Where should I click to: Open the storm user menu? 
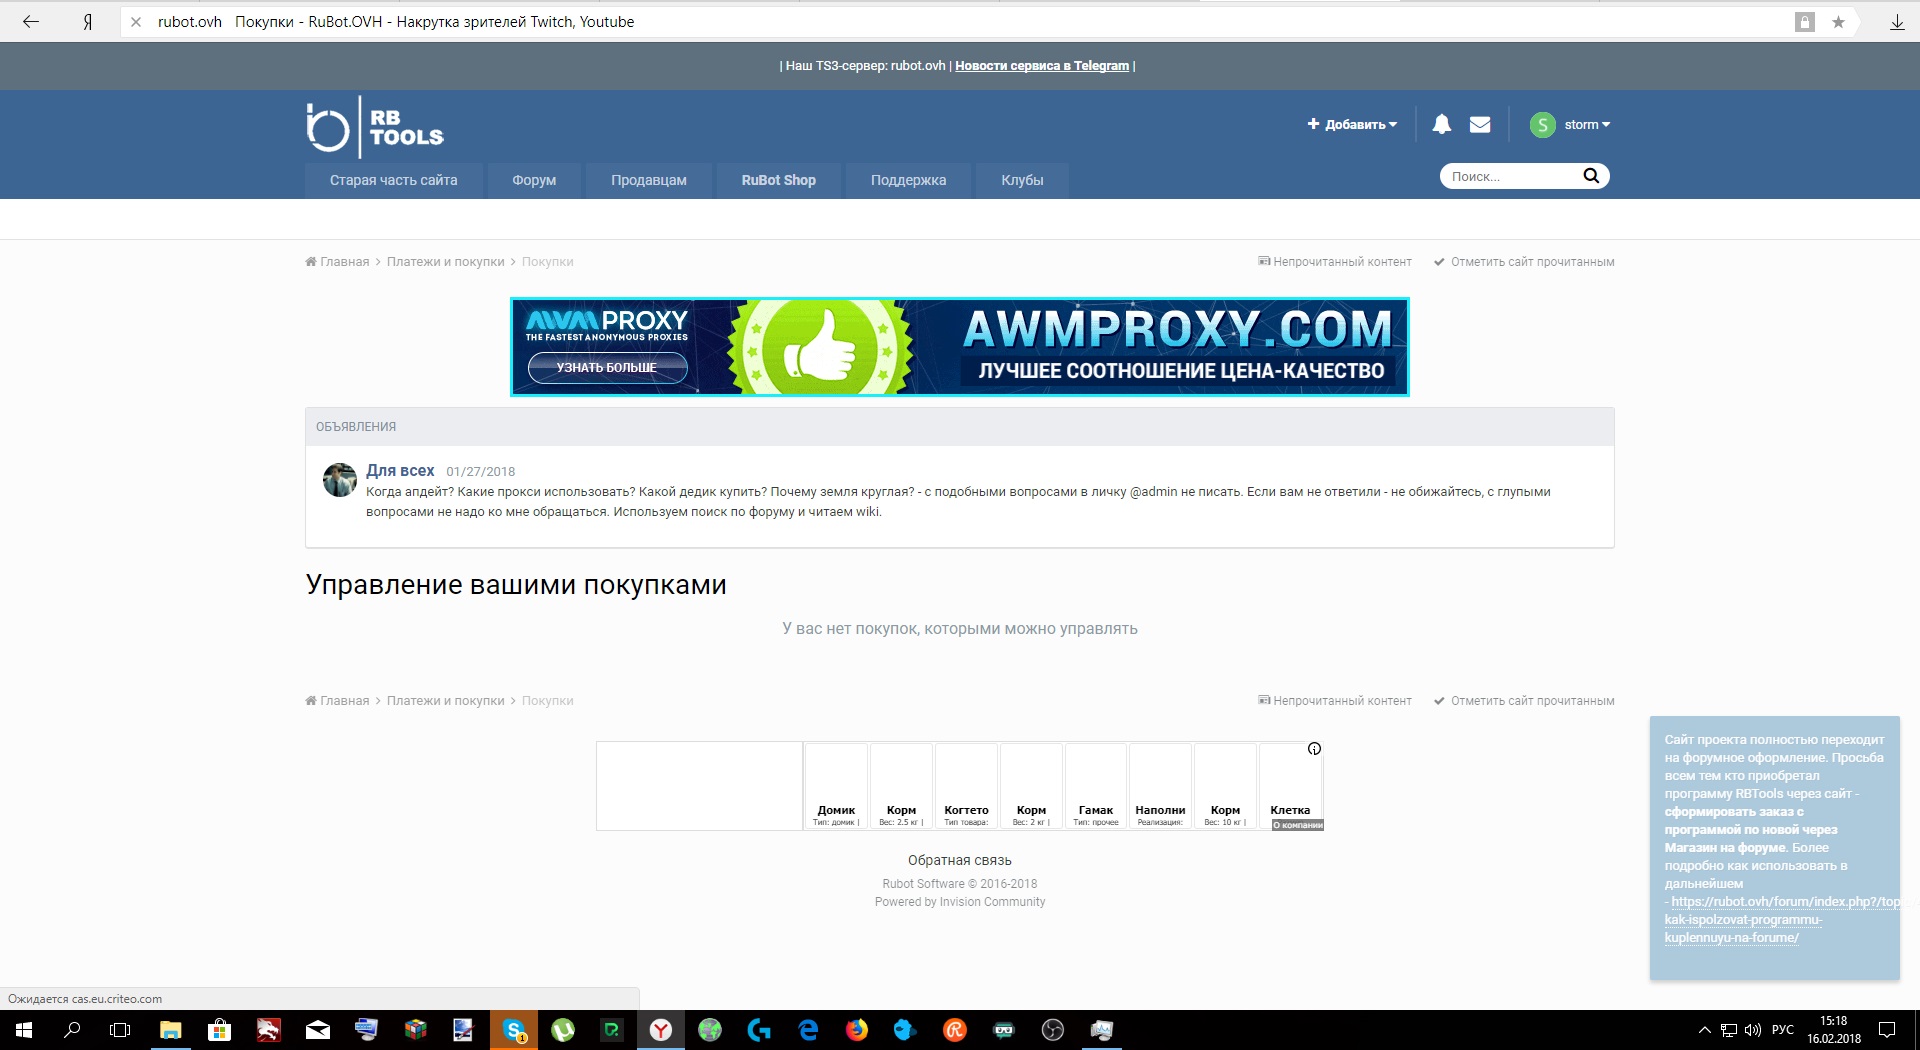click(1571, 125)
